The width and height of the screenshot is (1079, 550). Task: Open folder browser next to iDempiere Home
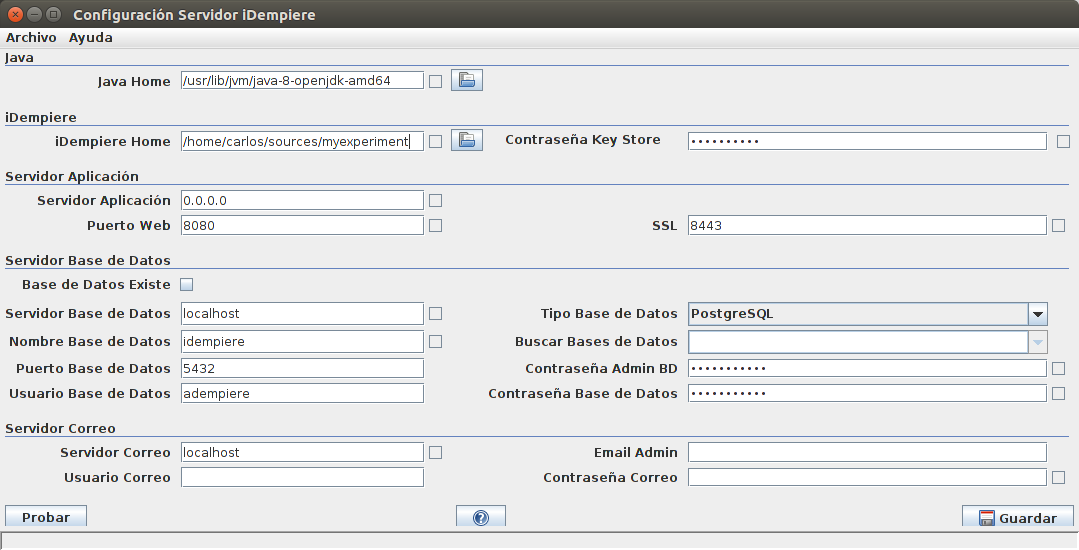click(x=467, y=141)
